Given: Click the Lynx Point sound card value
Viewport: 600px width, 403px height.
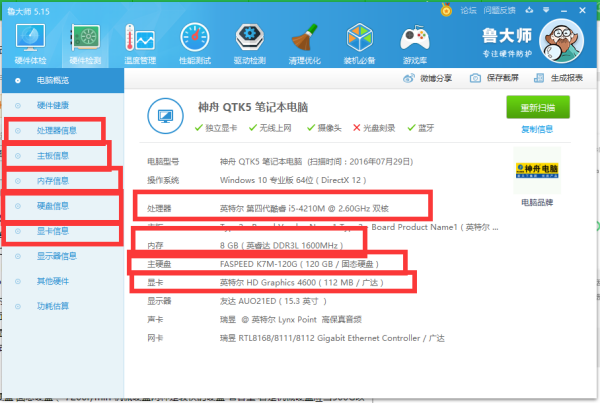Looking at the screenshot, I should (291, 320).
